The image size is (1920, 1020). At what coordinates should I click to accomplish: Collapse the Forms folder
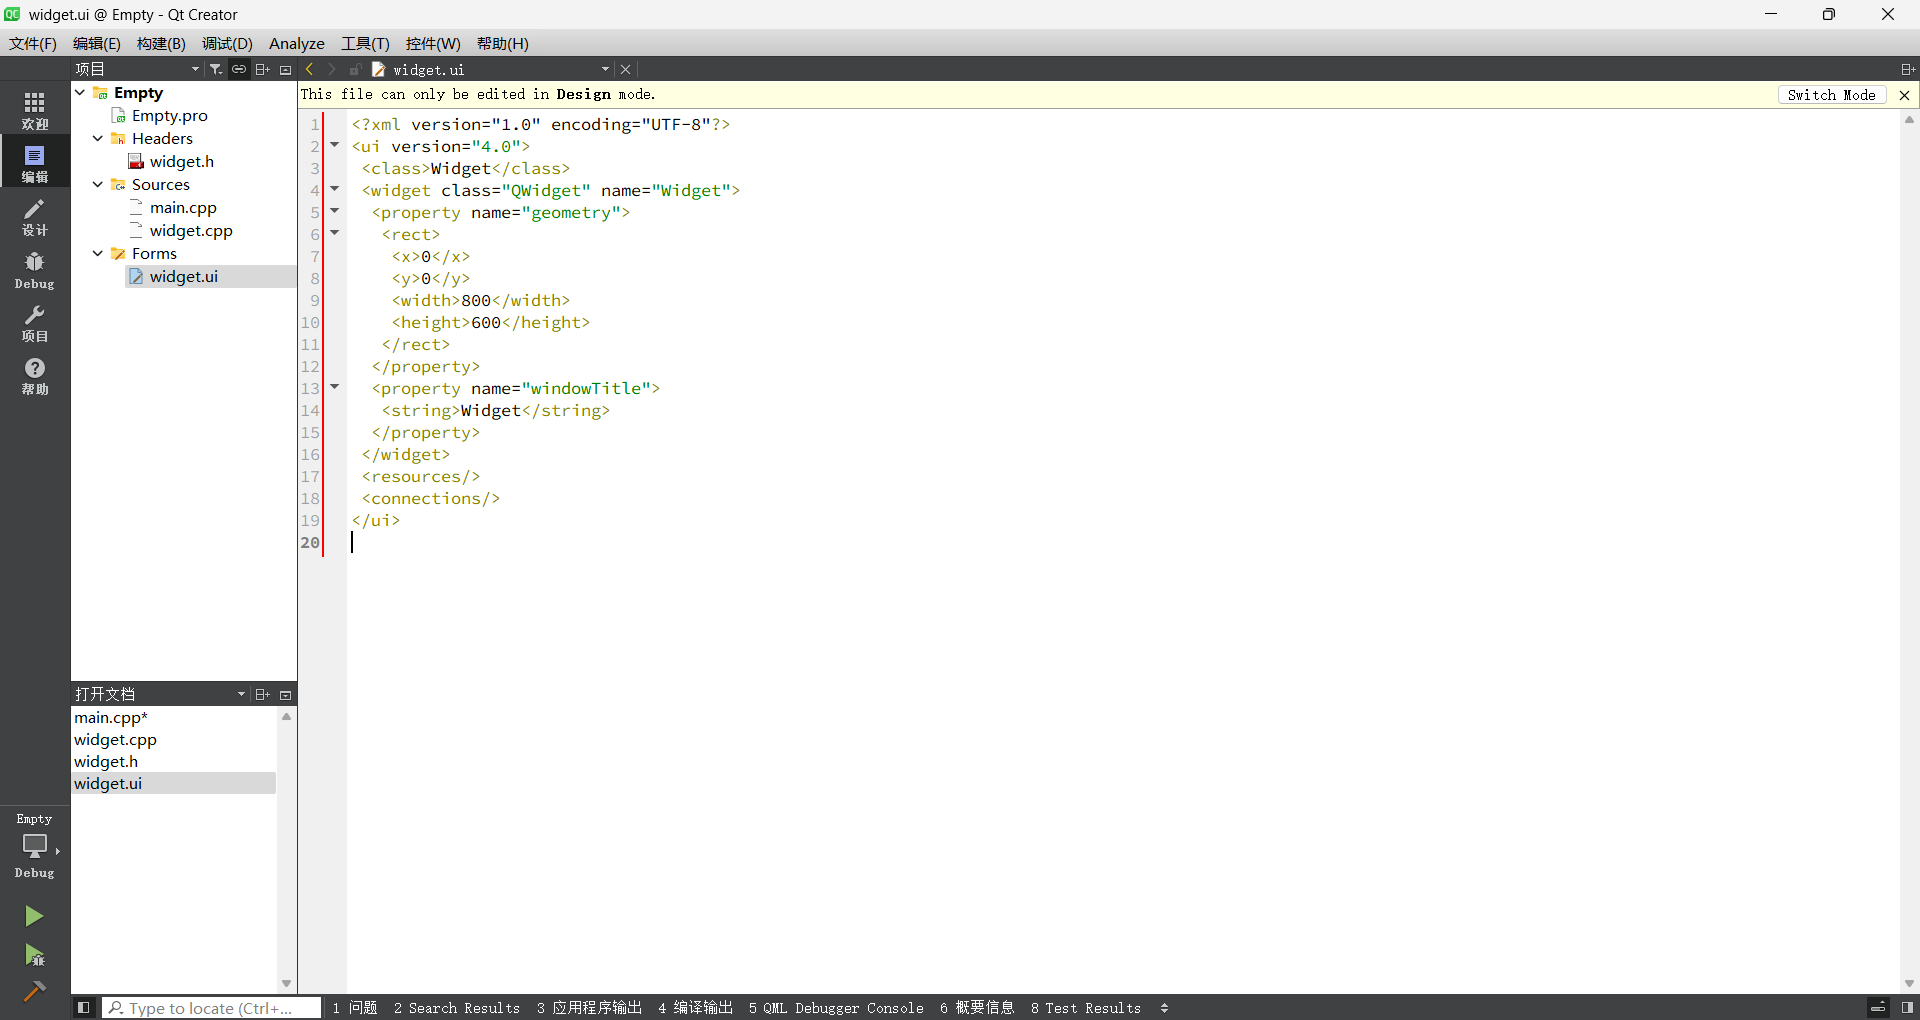tap(98, 253)
